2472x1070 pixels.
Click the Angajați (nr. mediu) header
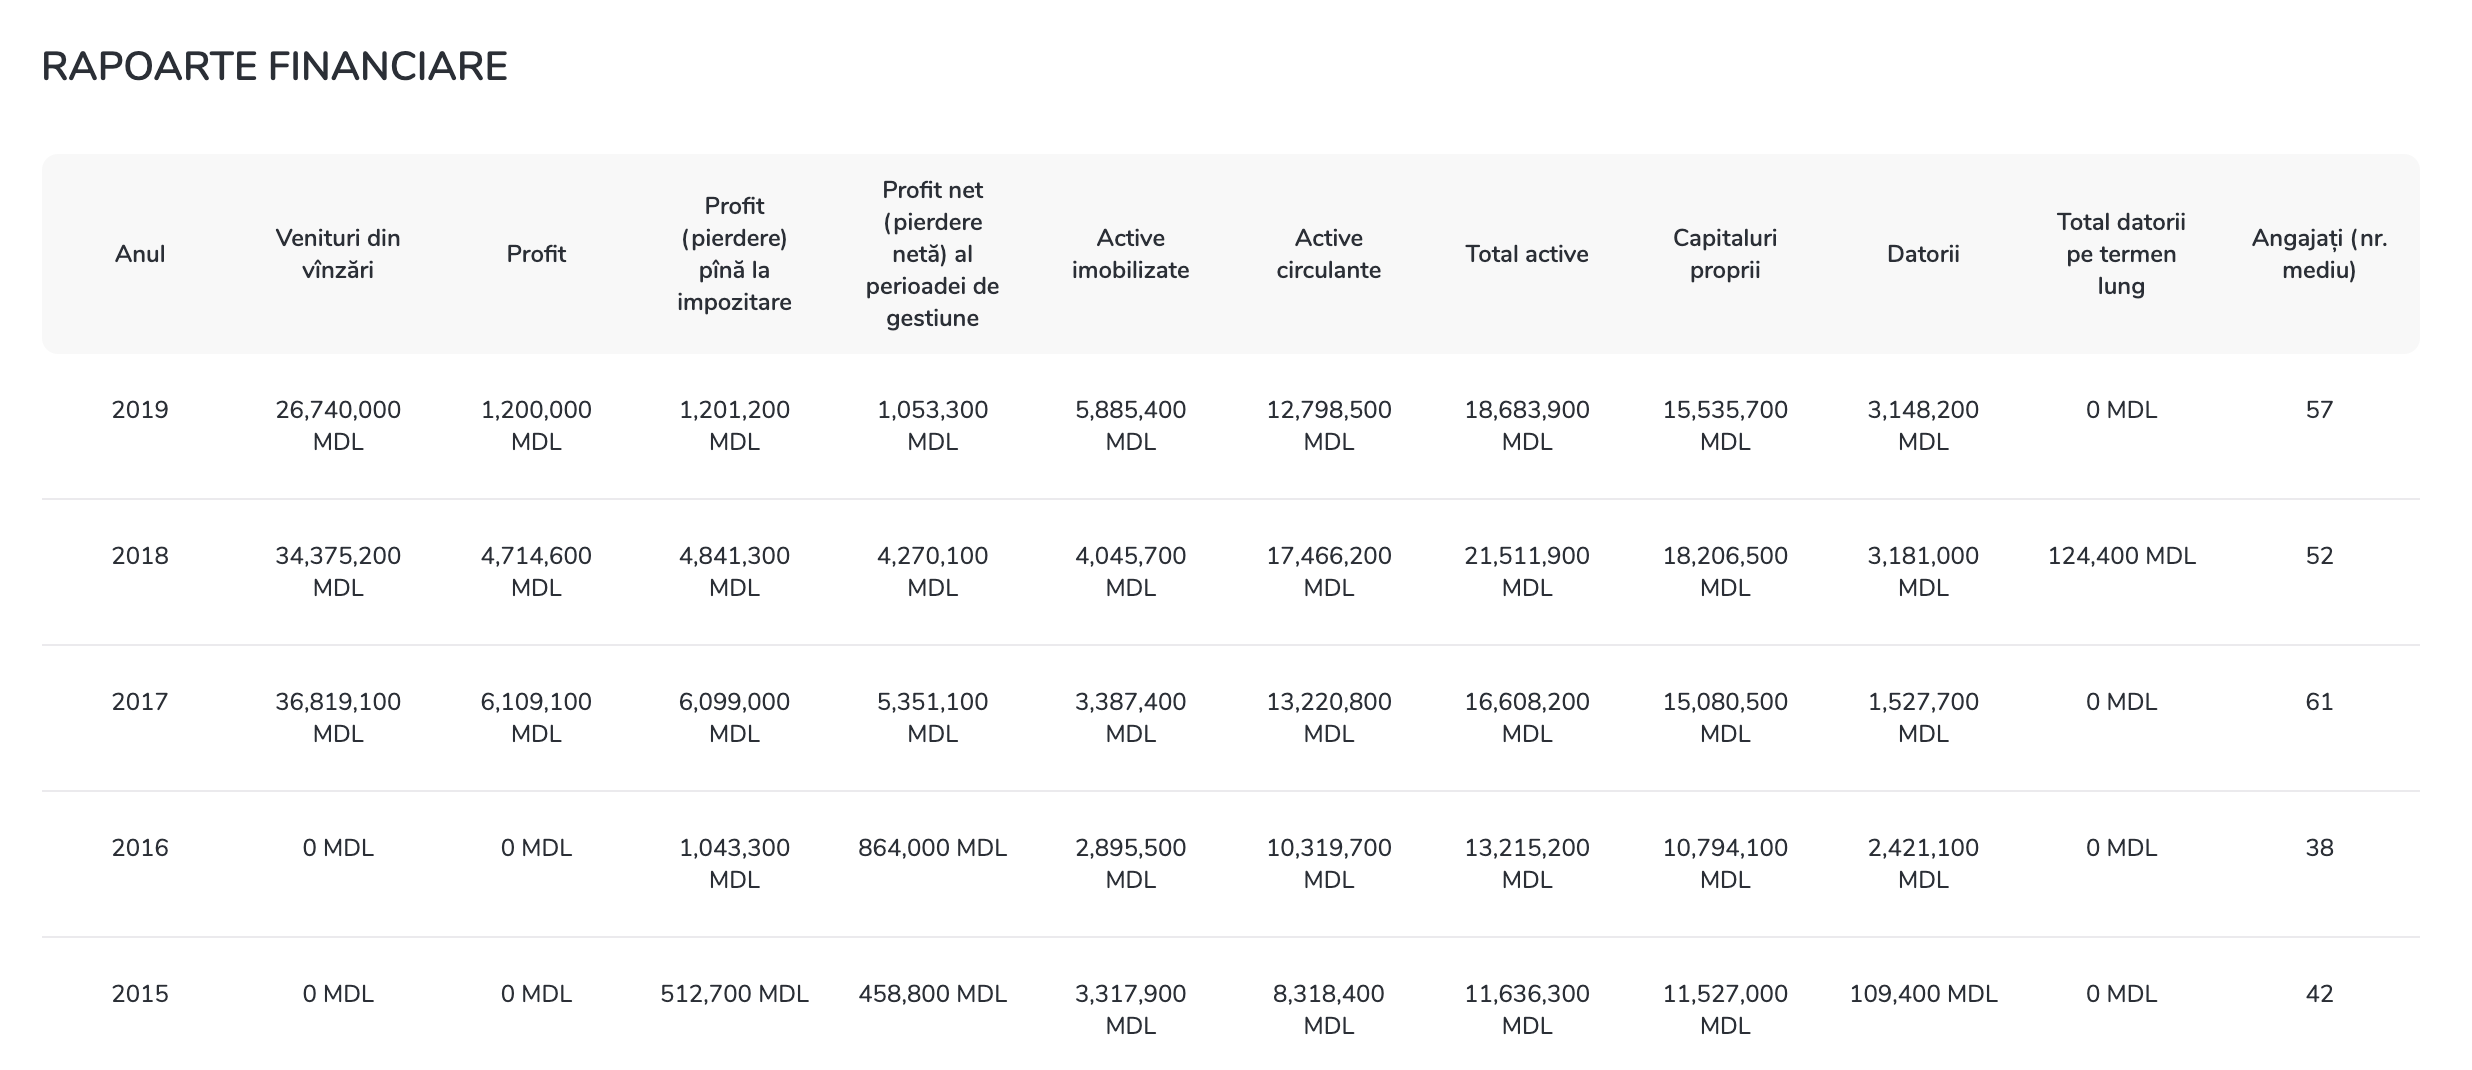coord(2318,254)
